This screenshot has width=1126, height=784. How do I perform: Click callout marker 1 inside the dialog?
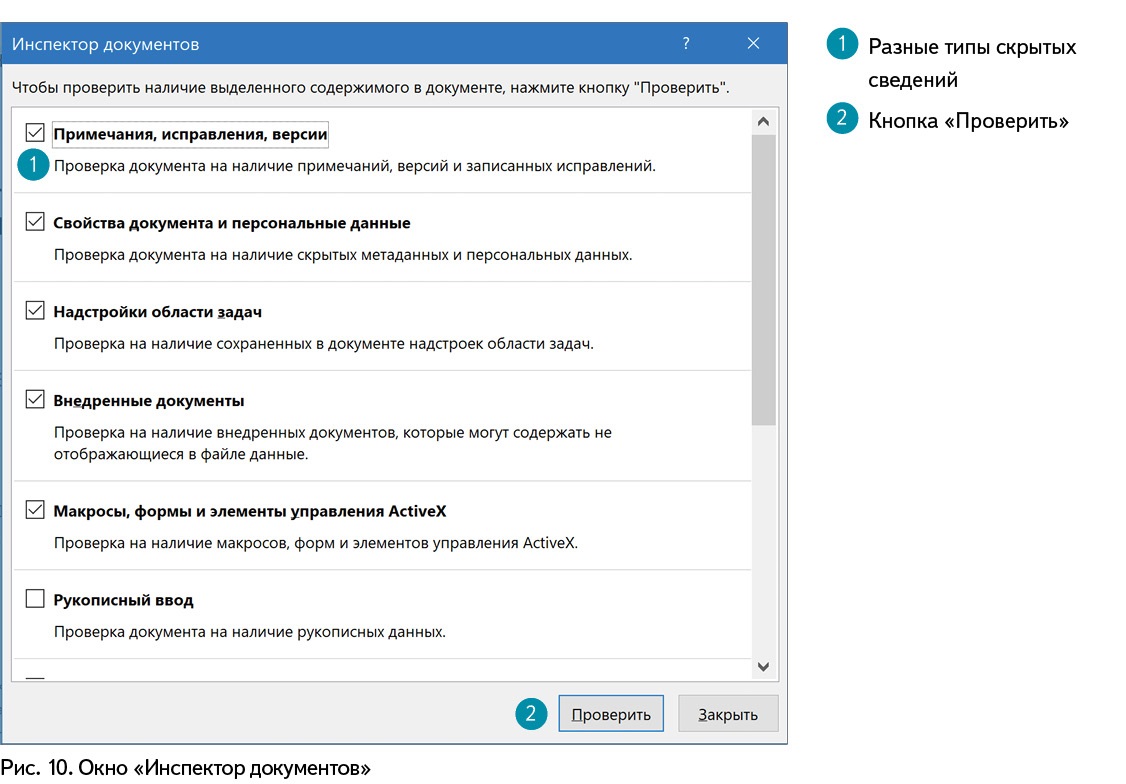pyautogui.click(x=33, y=165)
